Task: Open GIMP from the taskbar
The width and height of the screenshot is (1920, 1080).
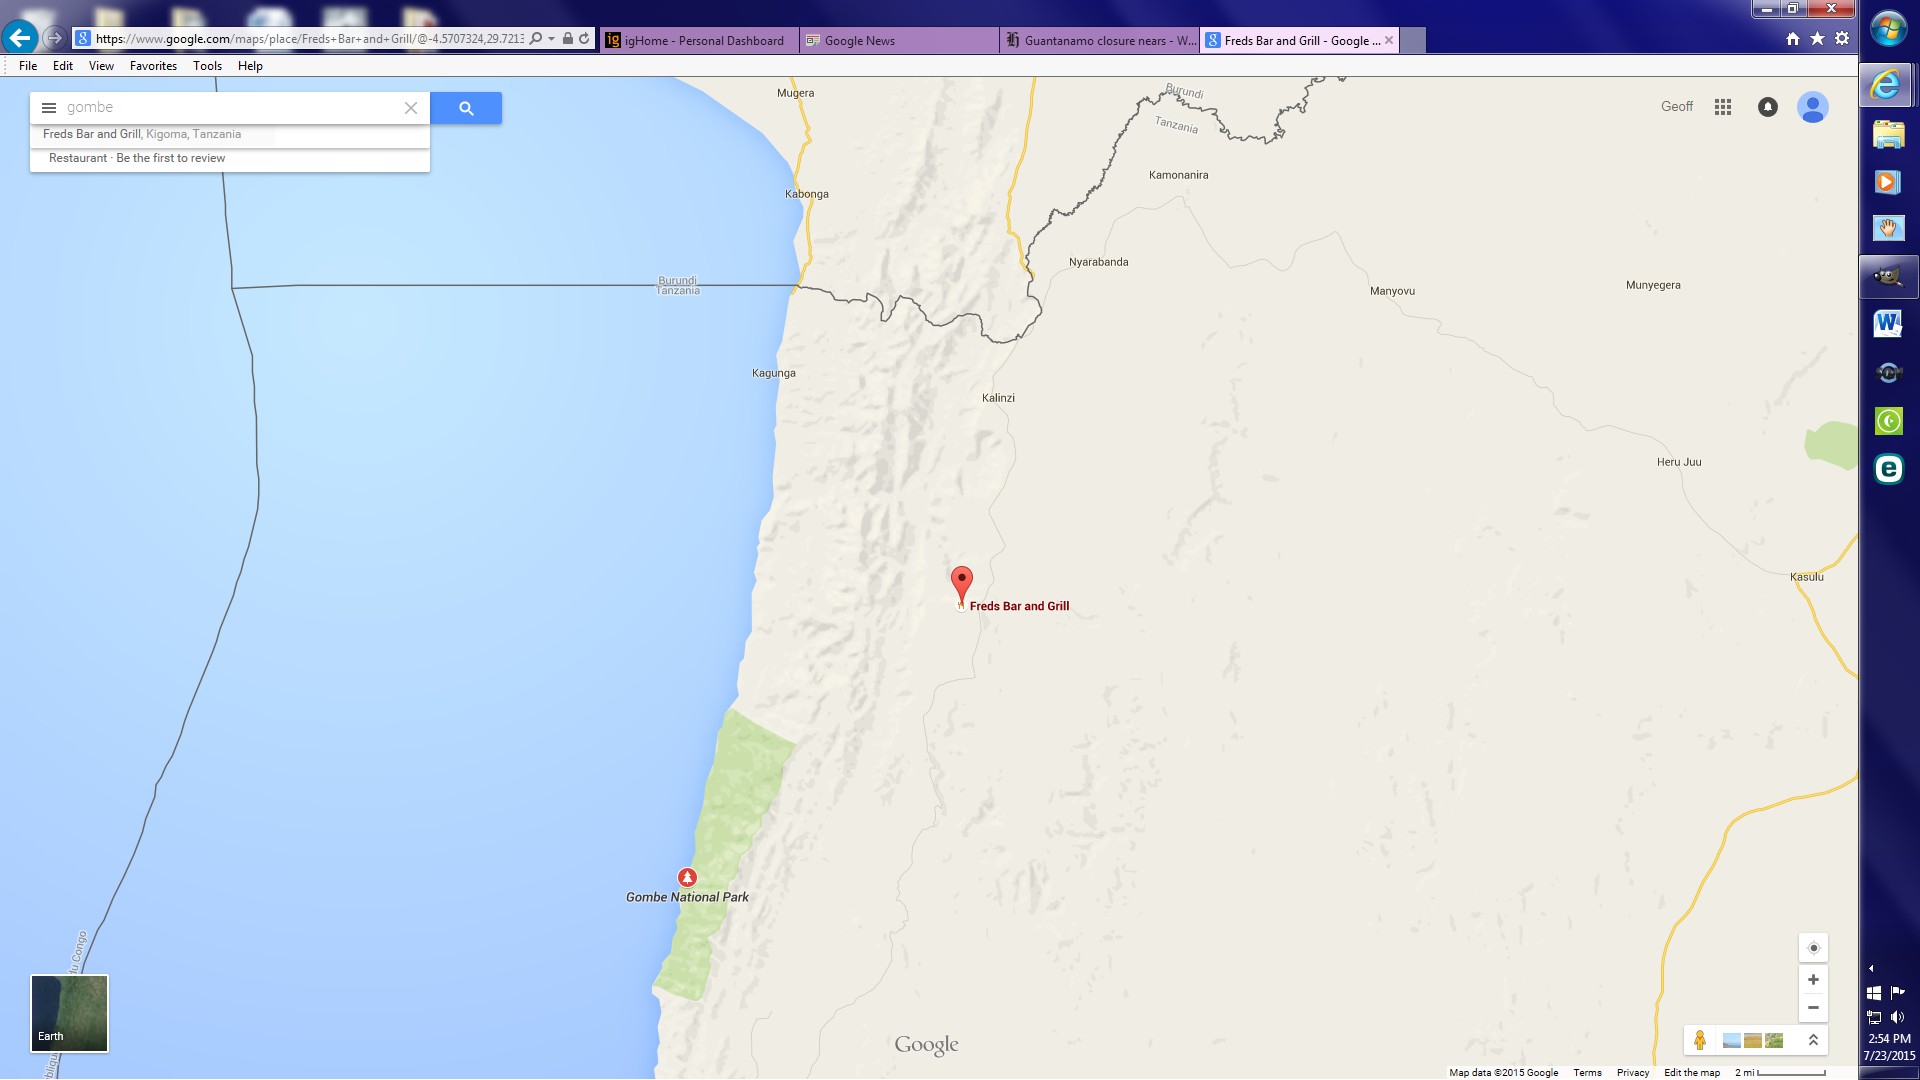Action: point(1888,277)
